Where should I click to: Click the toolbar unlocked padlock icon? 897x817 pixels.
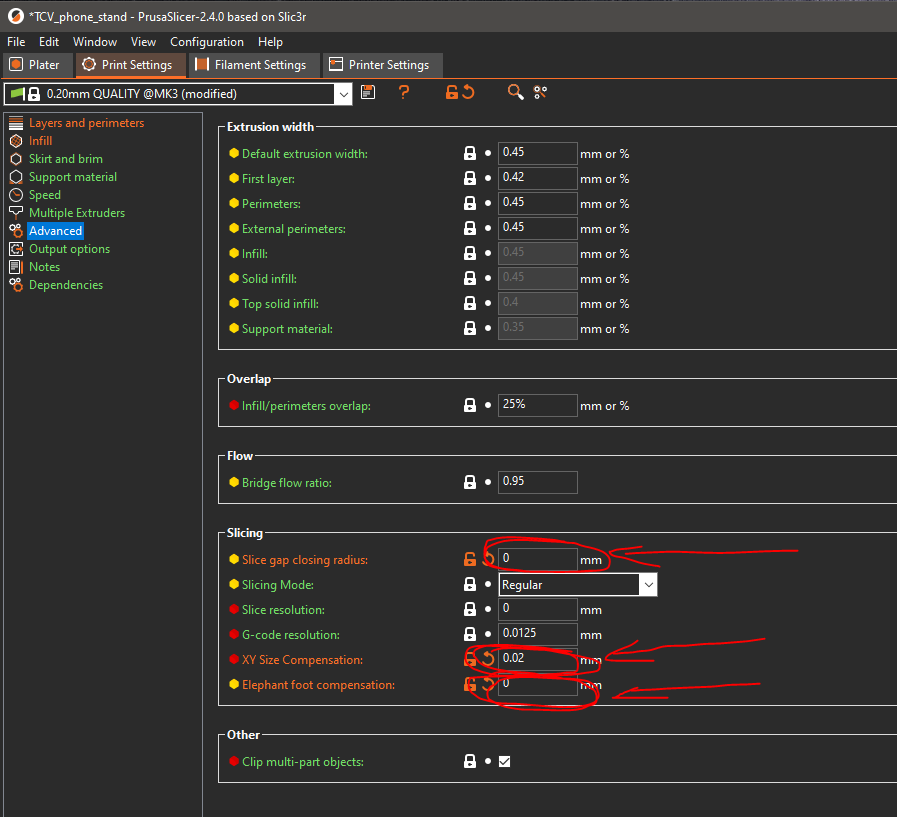[x=452, y=92]
